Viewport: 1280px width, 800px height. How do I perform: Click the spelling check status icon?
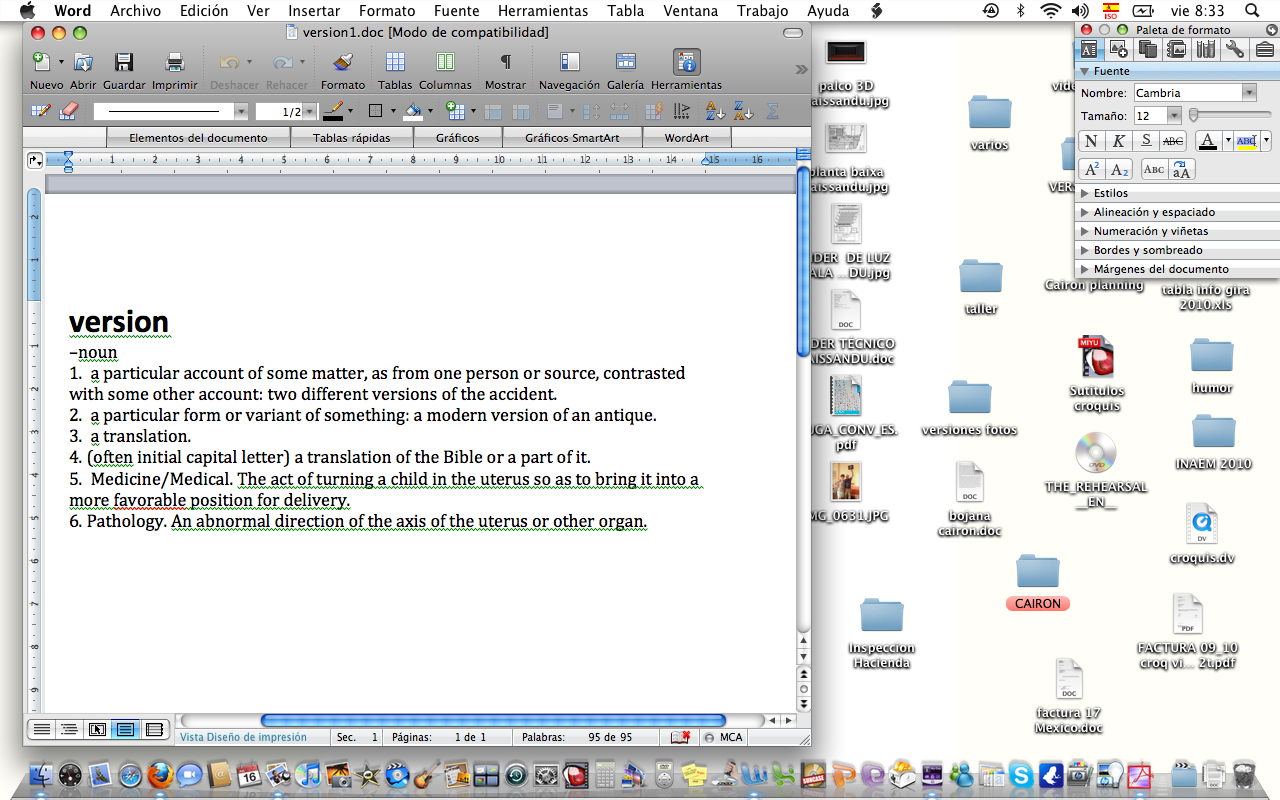click(x=681, y=737)
